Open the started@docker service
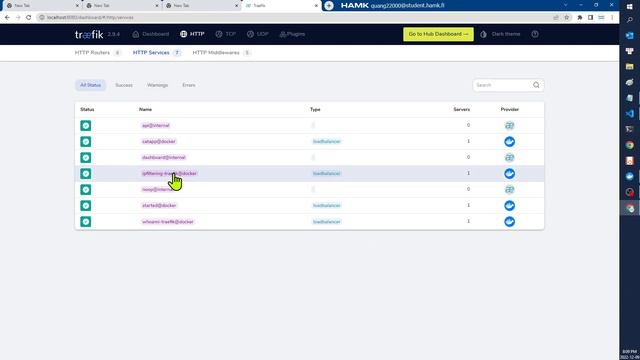The width and height of the screenshot is (640, 360). coord(159,205)
